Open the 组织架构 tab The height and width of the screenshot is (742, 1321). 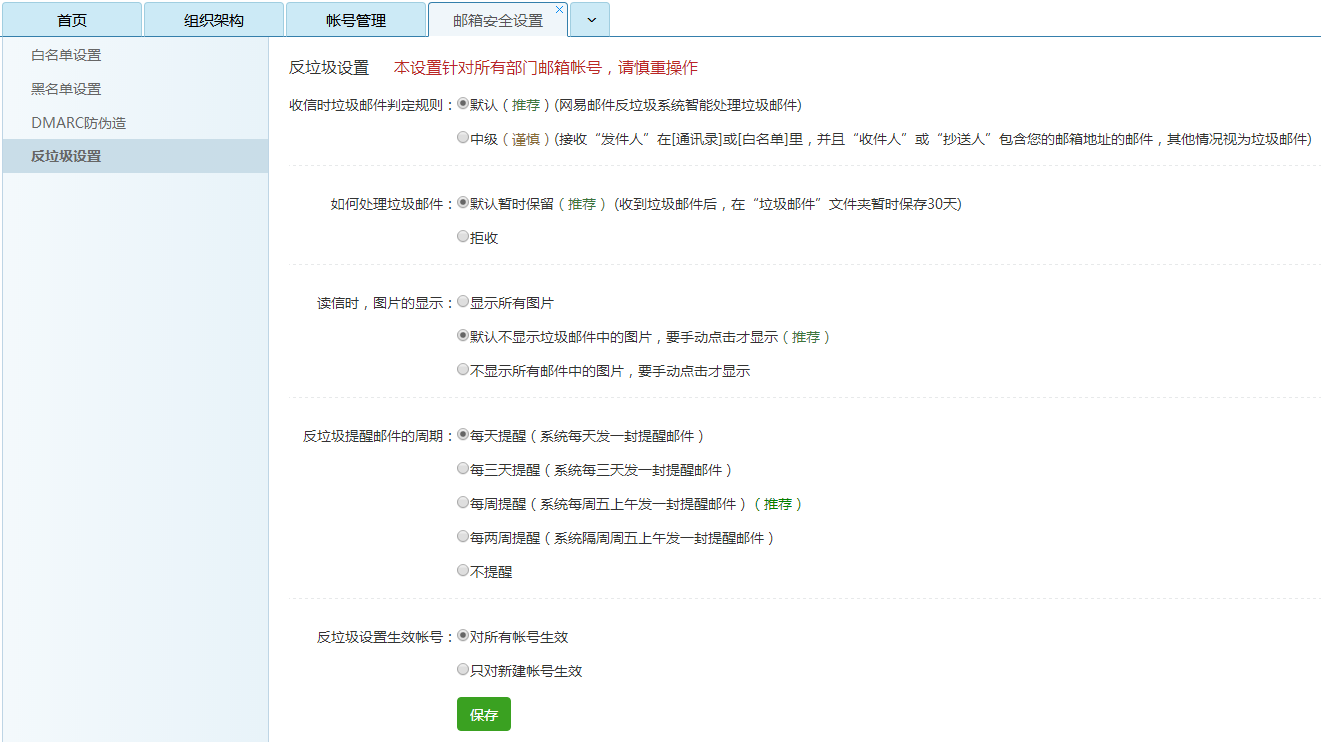click(x=212, y=18)
